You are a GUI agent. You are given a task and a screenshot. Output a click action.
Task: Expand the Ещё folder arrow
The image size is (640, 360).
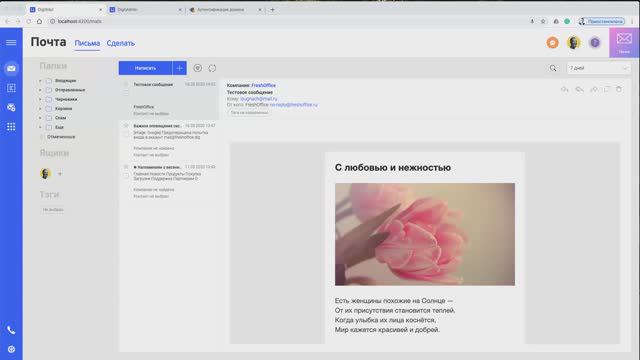40,127
